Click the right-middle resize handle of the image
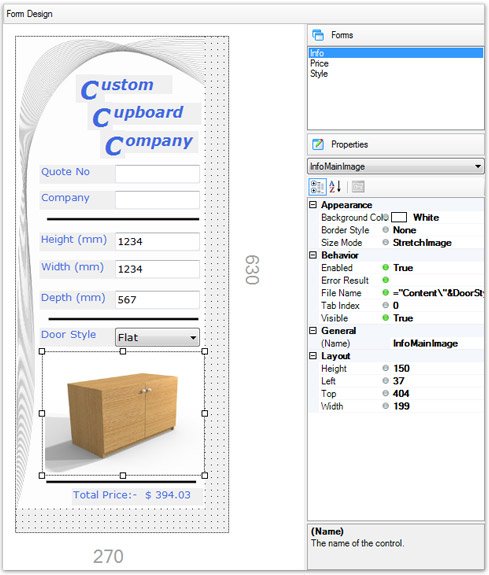 205,413
